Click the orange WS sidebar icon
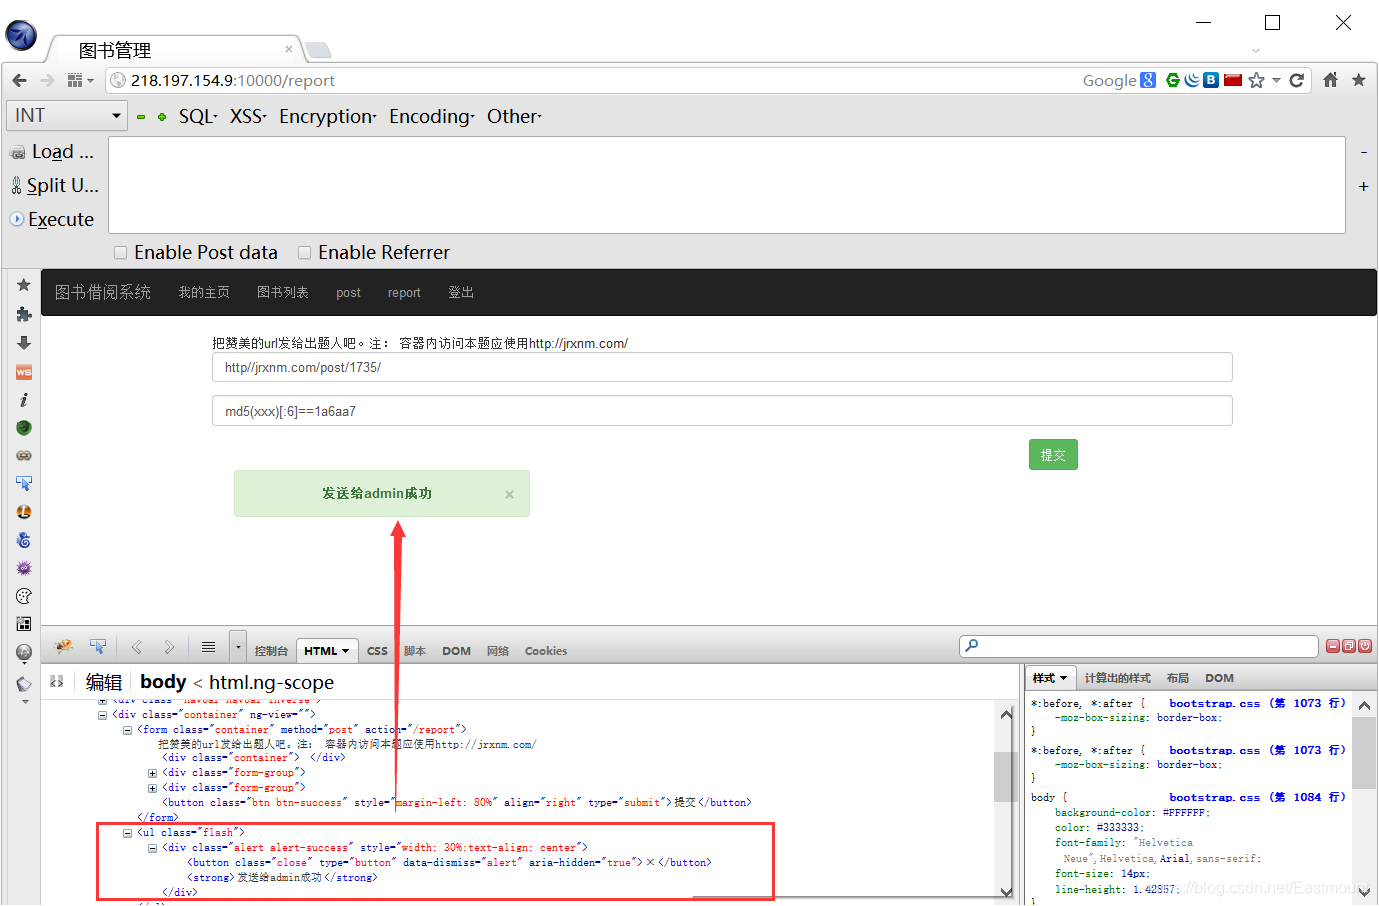This screenshot has width=1379, height=906. pos(24,372)
